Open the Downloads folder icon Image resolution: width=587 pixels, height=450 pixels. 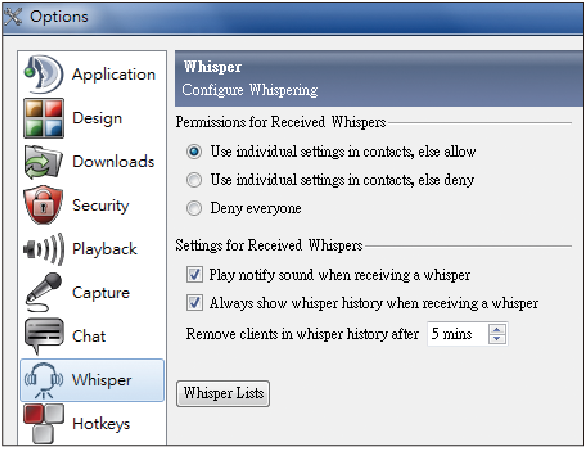[43, 162]
